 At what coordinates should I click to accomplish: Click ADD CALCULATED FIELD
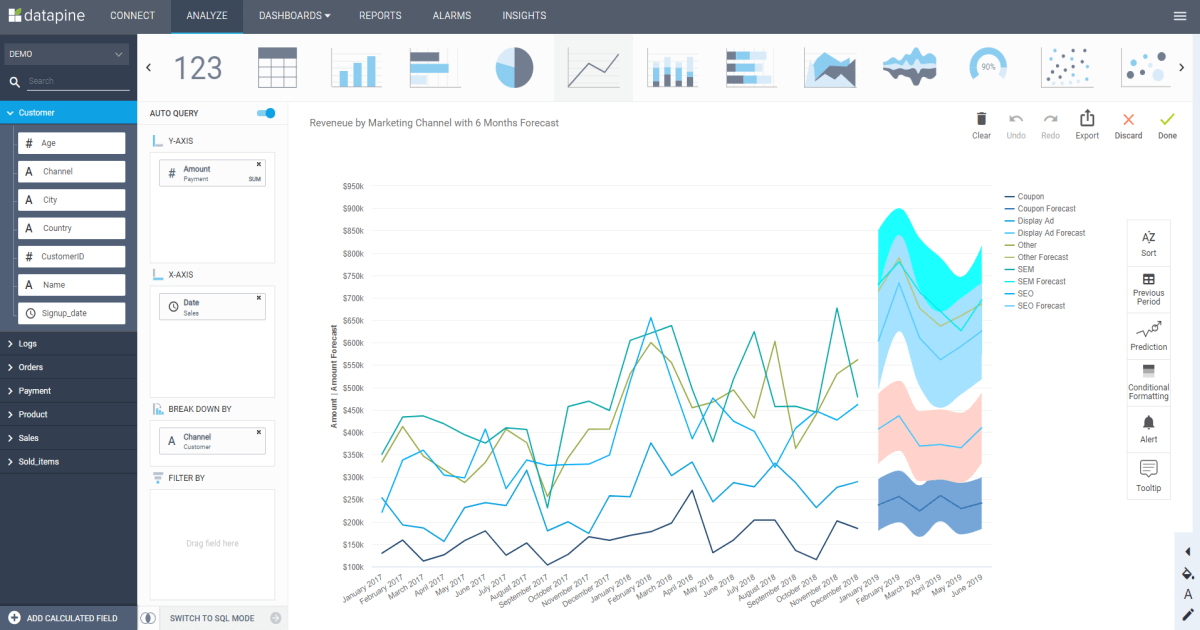[69, 618]
